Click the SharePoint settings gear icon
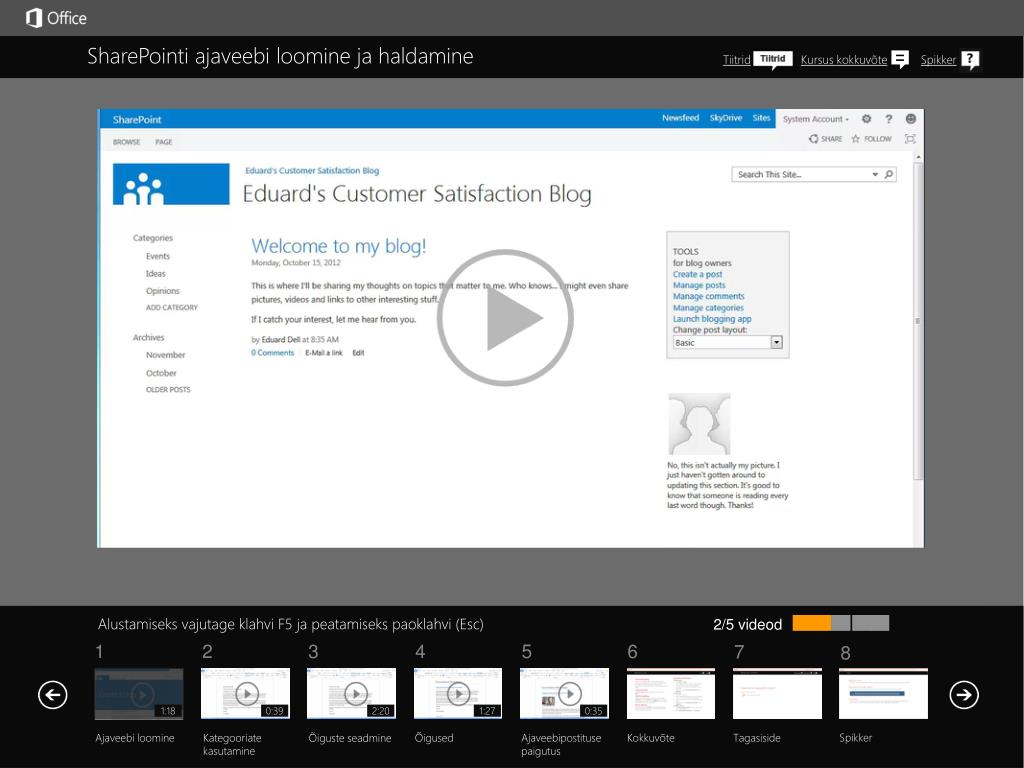The width and height of the screenshot is (1024, 768). (867, 119)
